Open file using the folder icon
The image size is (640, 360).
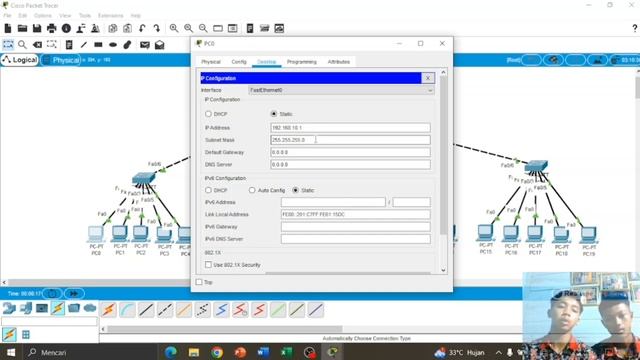pyautogui.click(x=22, y=28)
